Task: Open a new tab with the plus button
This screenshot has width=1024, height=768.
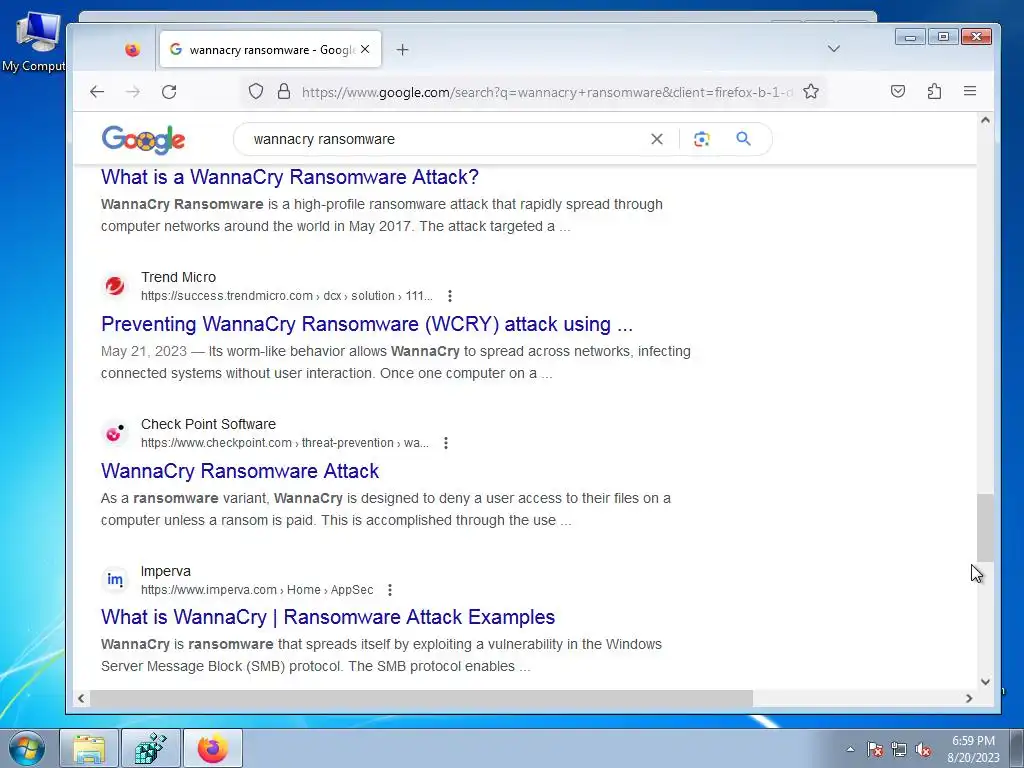Action: (x=402, y=50)
